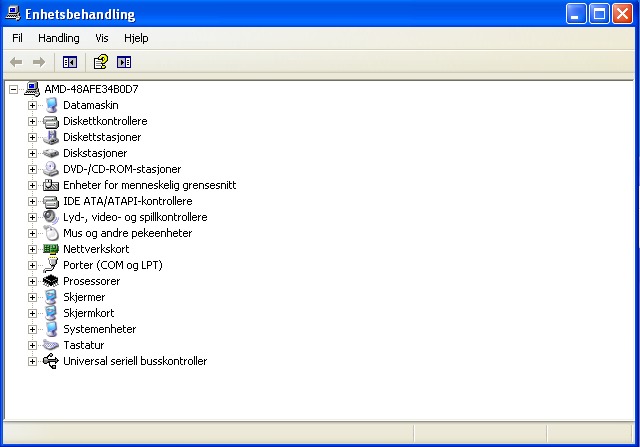Select the AMD-48AFE34B0D7 label
This screenshot has height=447, width=640.
(x=91, y=89)
